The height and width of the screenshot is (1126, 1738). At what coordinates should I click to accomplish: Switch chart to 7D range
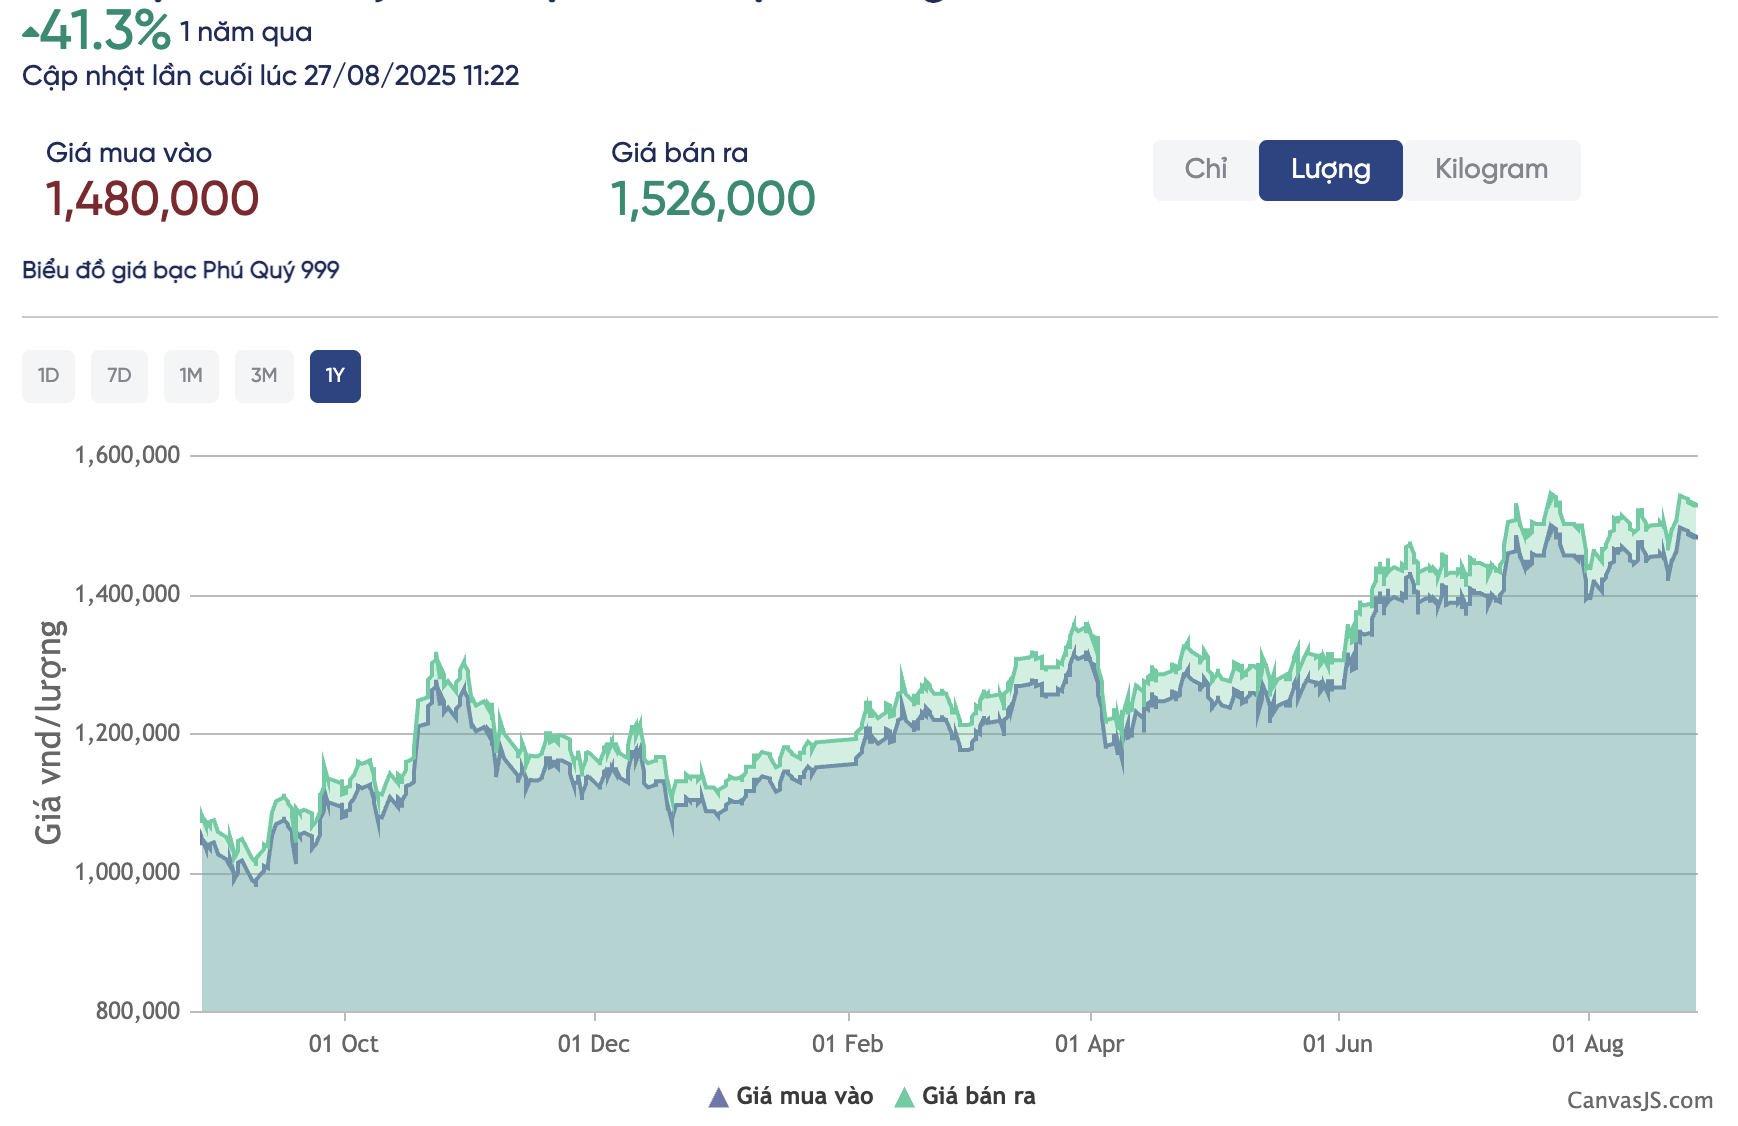(119, 376)
